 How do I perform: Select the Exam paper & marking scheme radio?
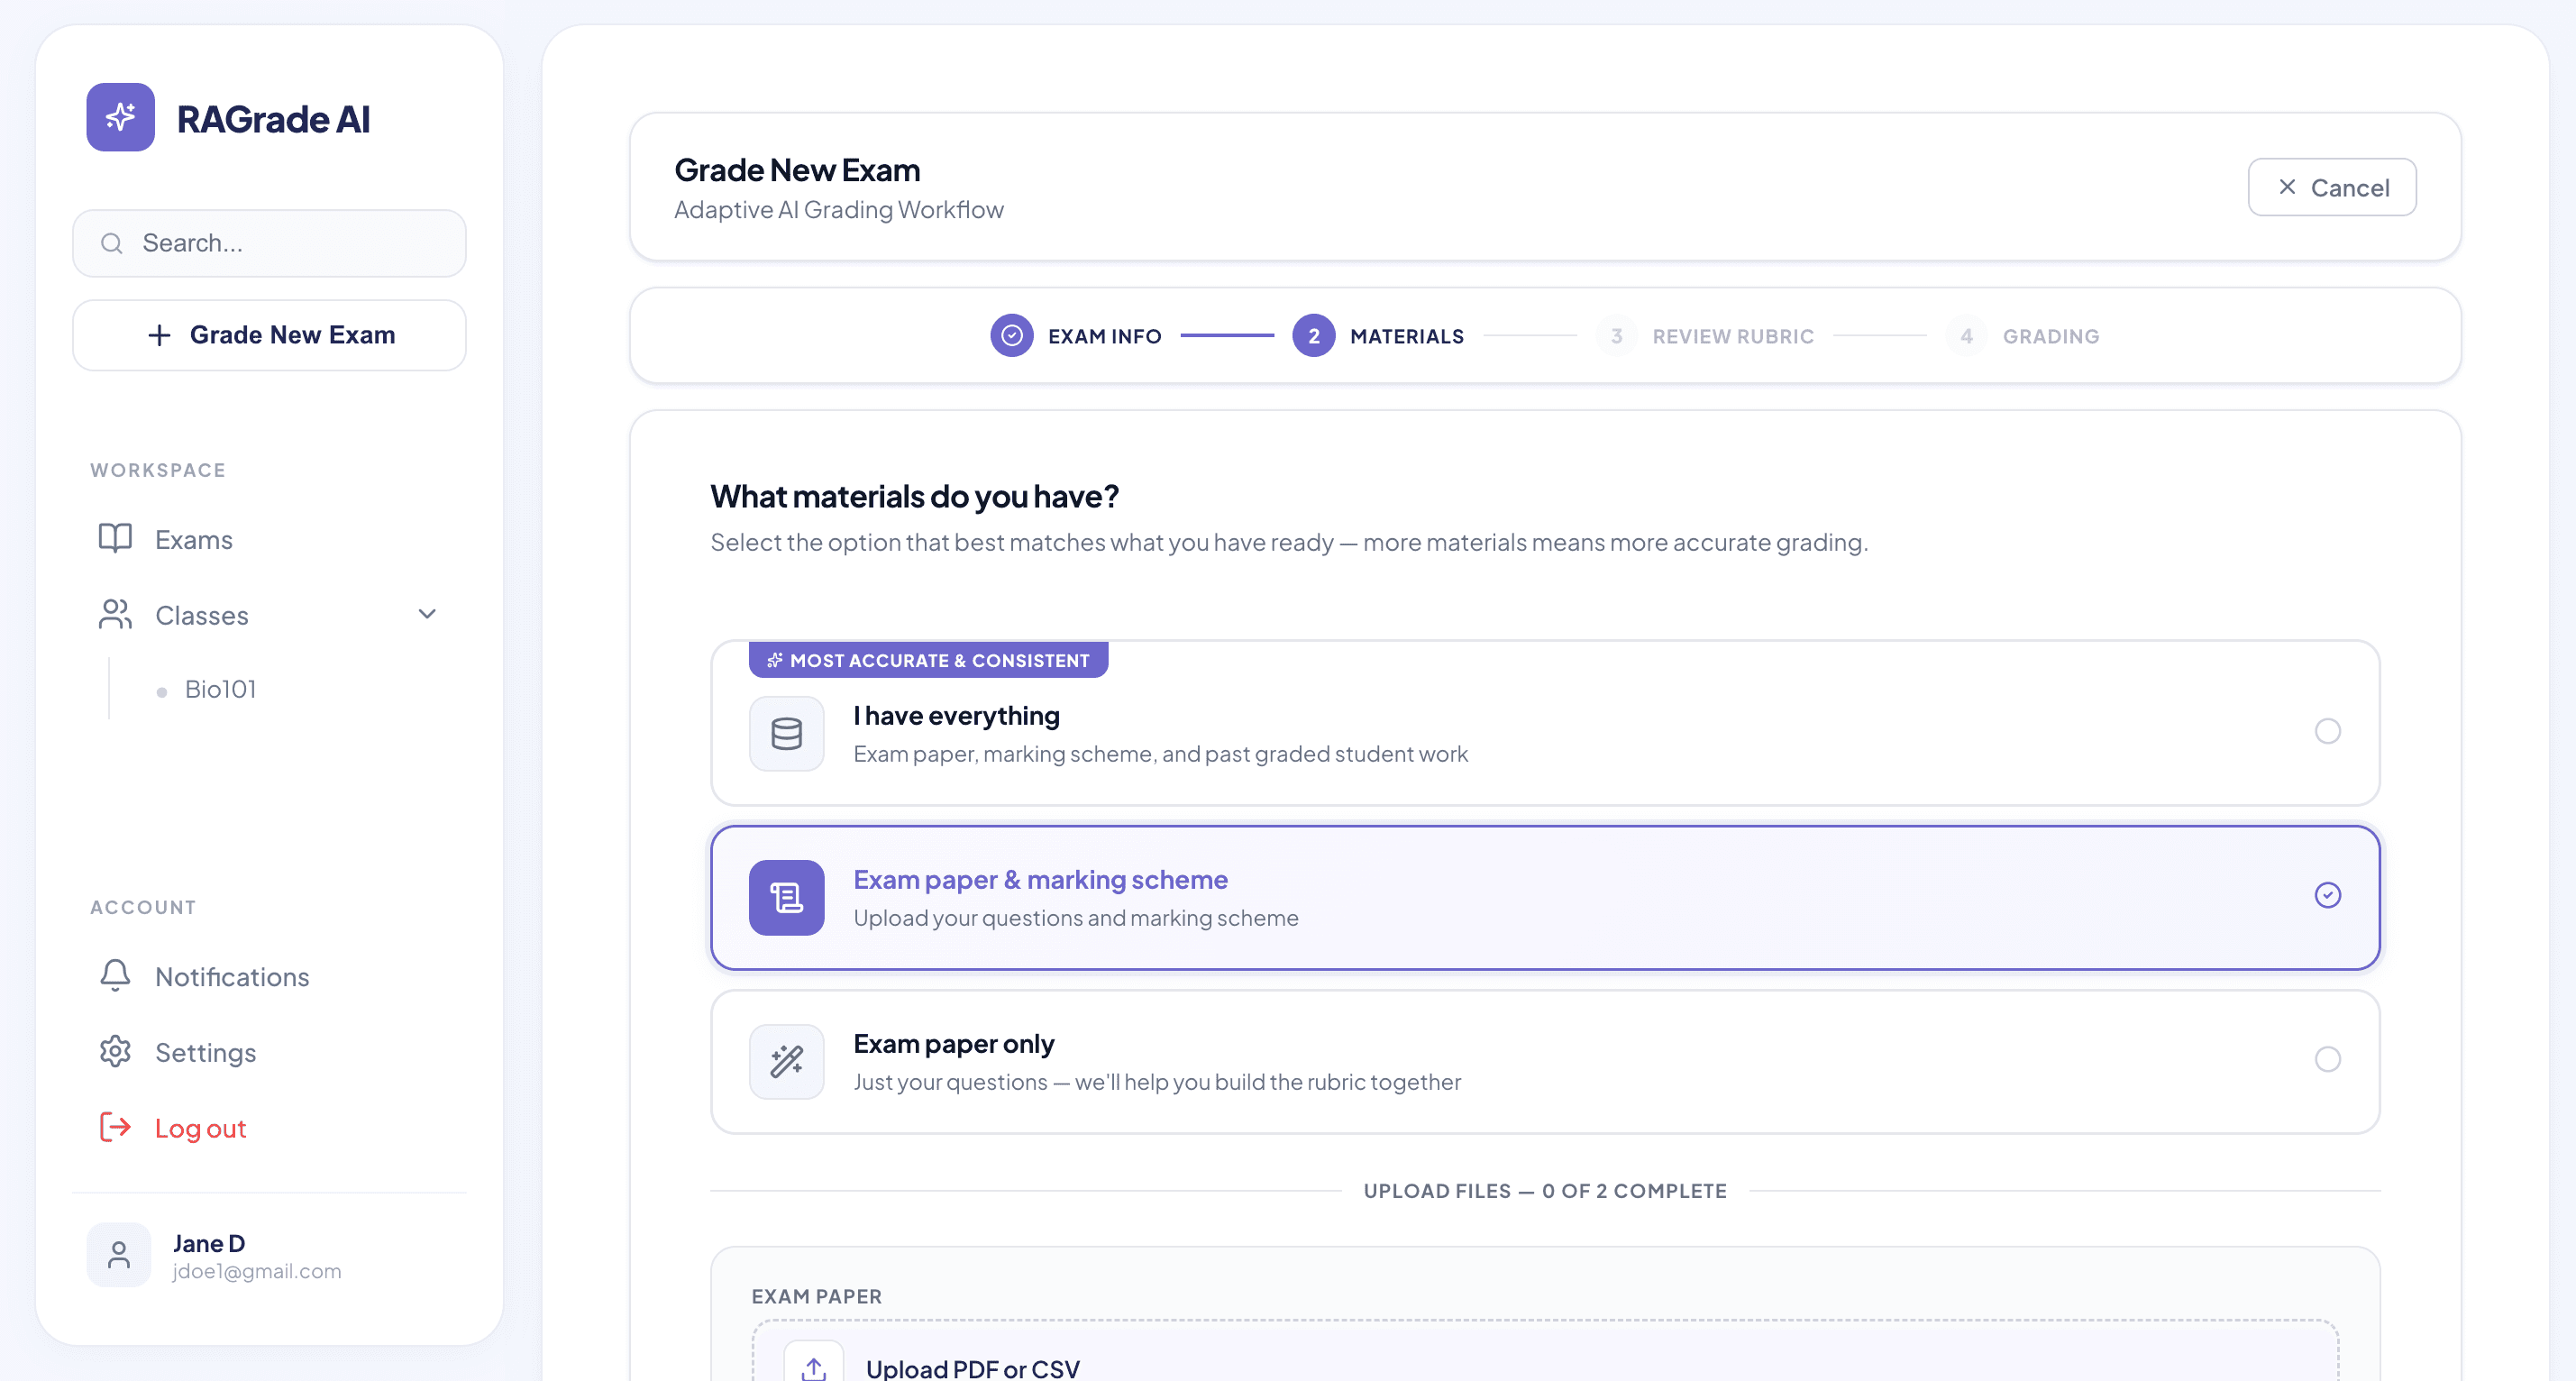pos(2327,895)
